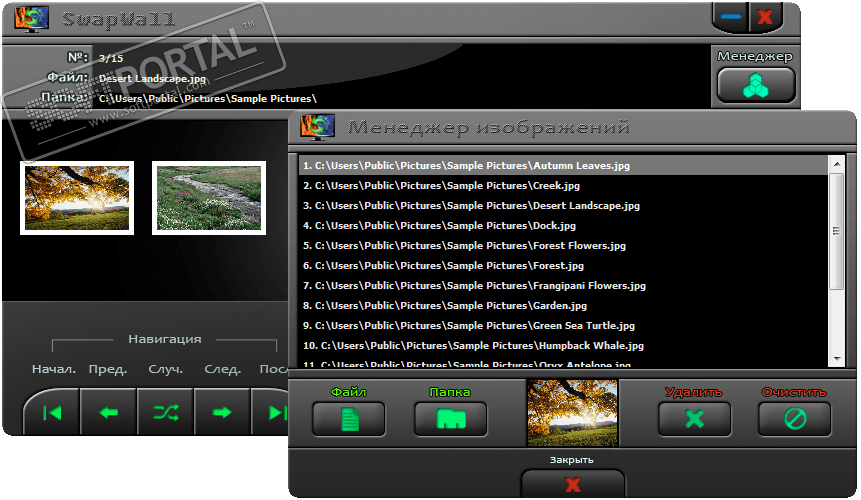Clear the list with the Очистить circle-slash button
Image resolution: width=861 pixels, height=500 pixels.
[795, 419]
